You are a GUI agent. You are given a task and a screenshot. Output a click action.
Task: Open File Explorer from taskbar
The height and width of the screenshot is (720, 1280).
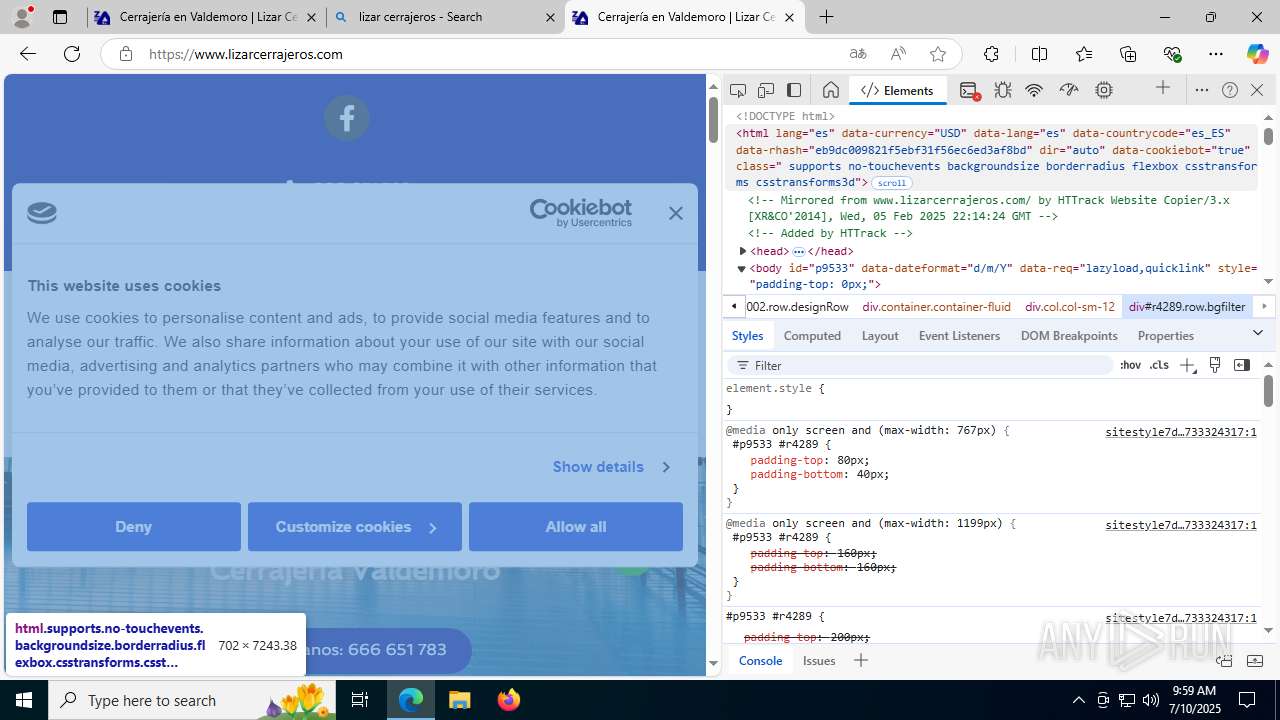[x=459, y=700]
